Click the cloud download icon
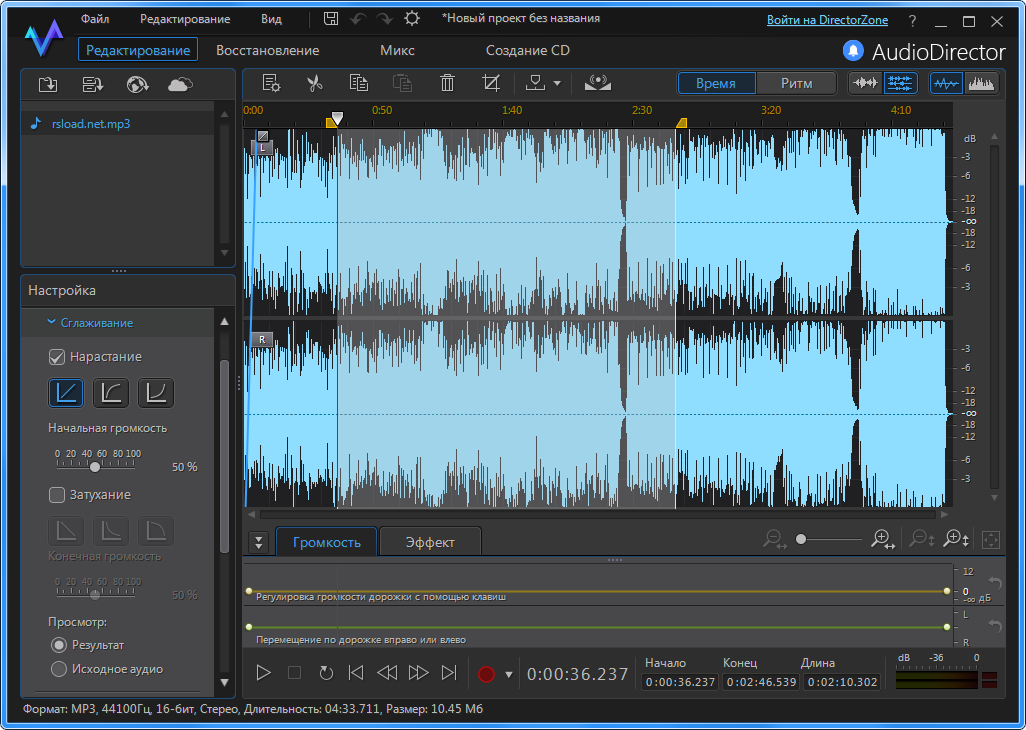 (180, 85)
